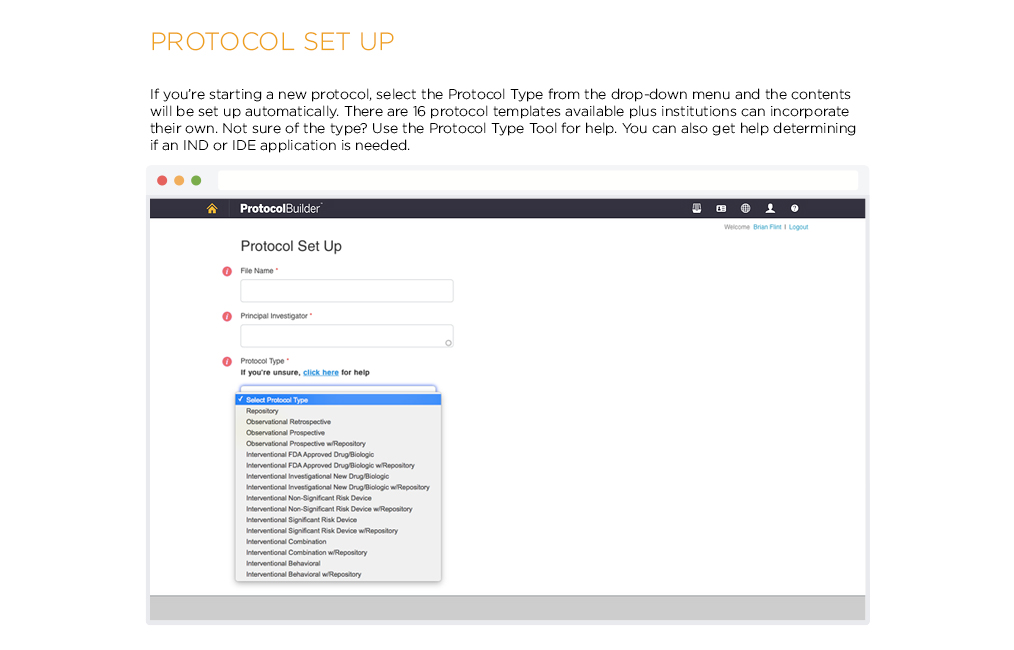Select Observational Prospective w/Repository entry

coord(305,444)
